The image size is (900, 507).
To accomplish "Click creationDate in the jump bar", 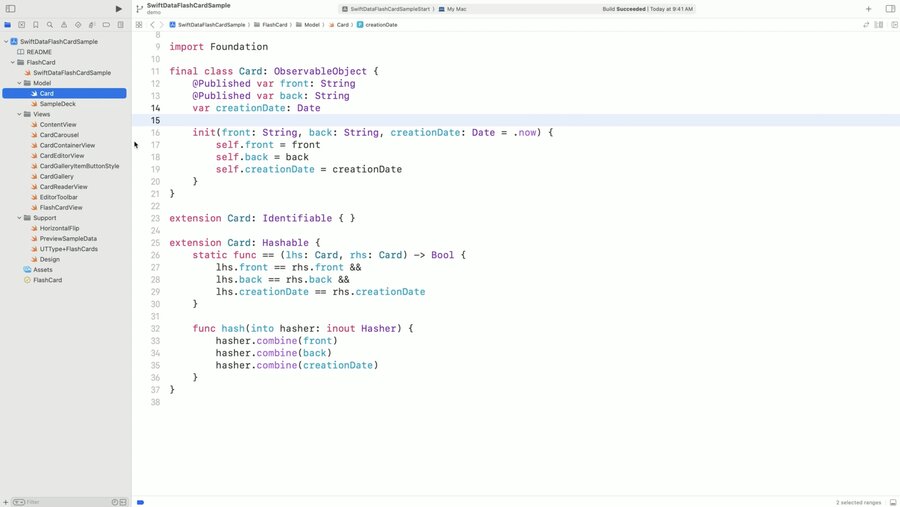I will coord(377,25).
